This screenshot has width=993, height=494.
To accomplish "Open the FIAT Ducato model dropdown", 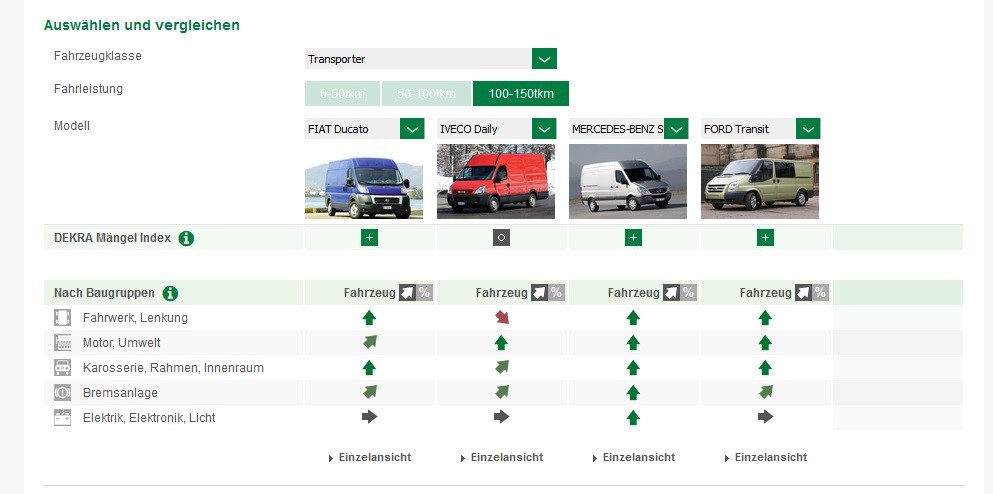I will pos(364,129).
